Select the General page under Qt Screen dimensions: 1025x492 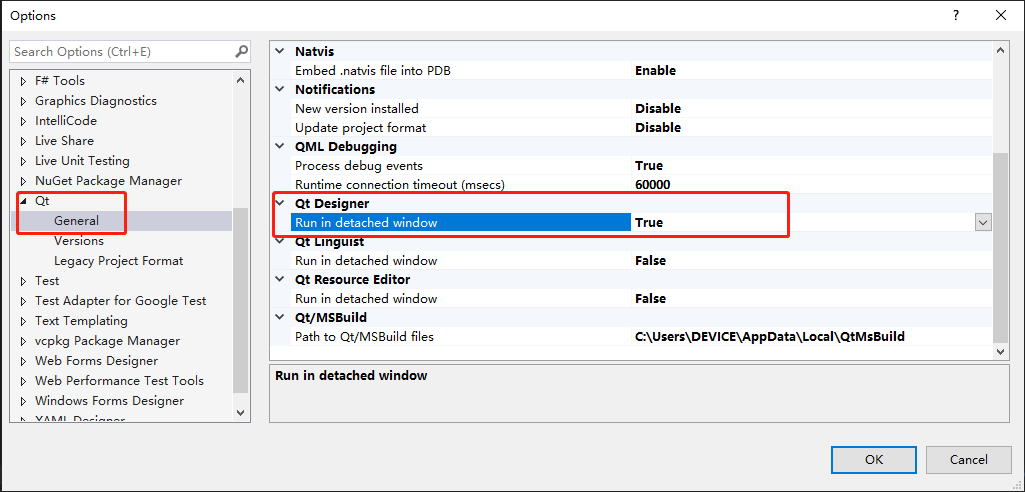click(x=76, y=221)
